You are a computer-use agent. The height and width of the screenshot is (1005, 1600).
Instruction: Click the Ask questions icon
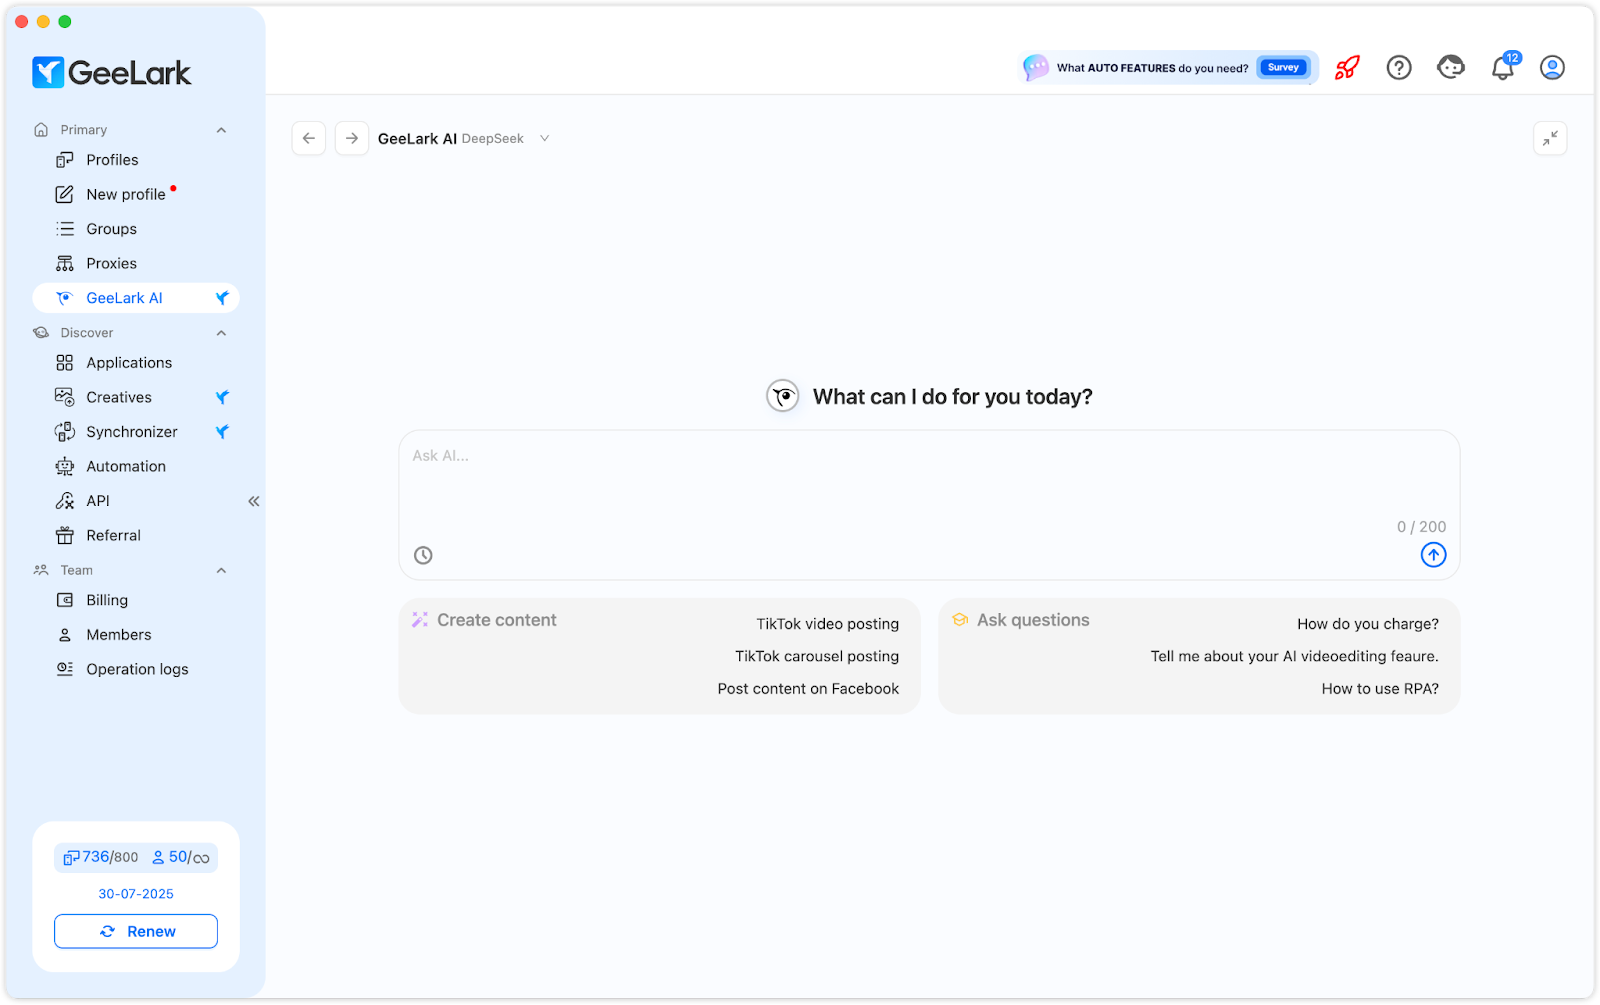[960, 620]
